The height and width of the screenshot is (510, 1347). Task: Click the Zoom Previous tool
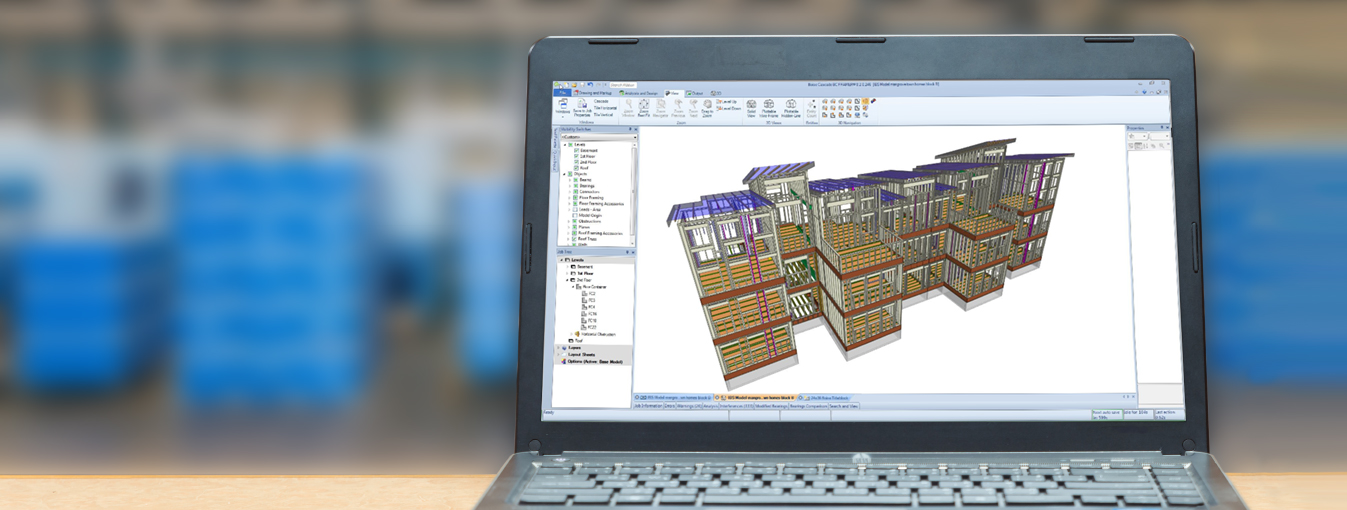tap(678, 109)
